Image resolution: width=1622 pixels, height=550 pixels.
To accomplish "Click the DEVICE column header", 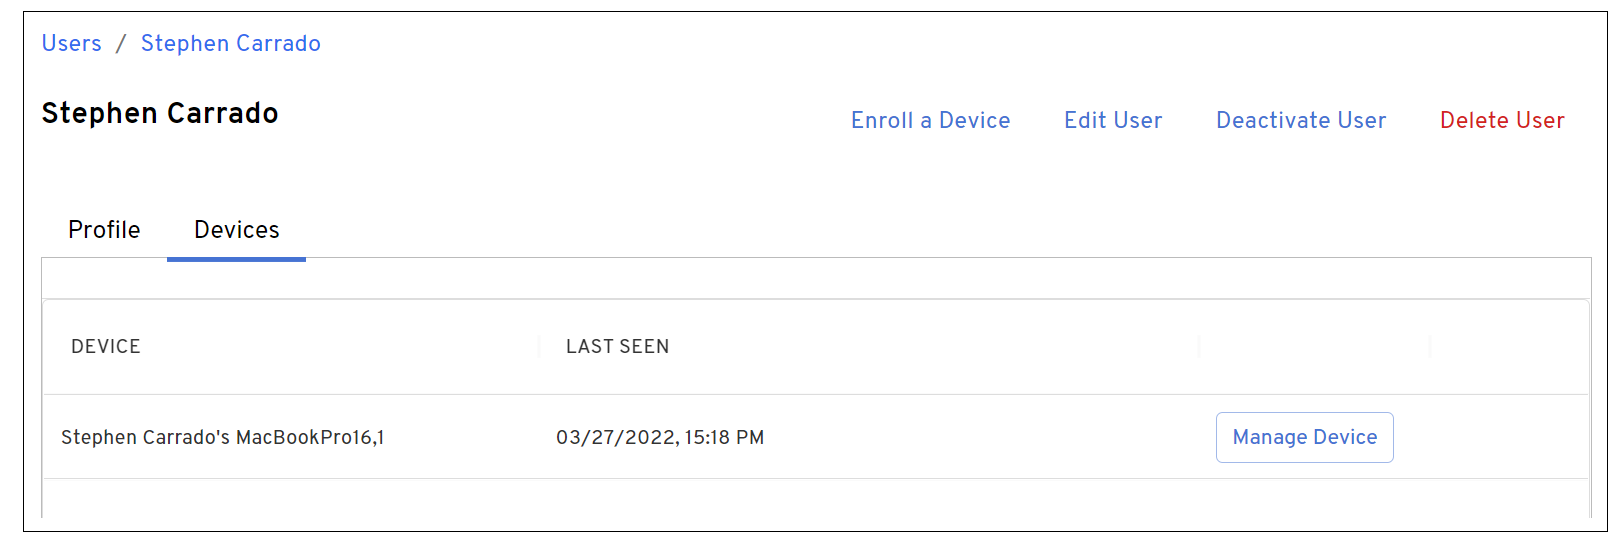I will click(x=106, y=347).
